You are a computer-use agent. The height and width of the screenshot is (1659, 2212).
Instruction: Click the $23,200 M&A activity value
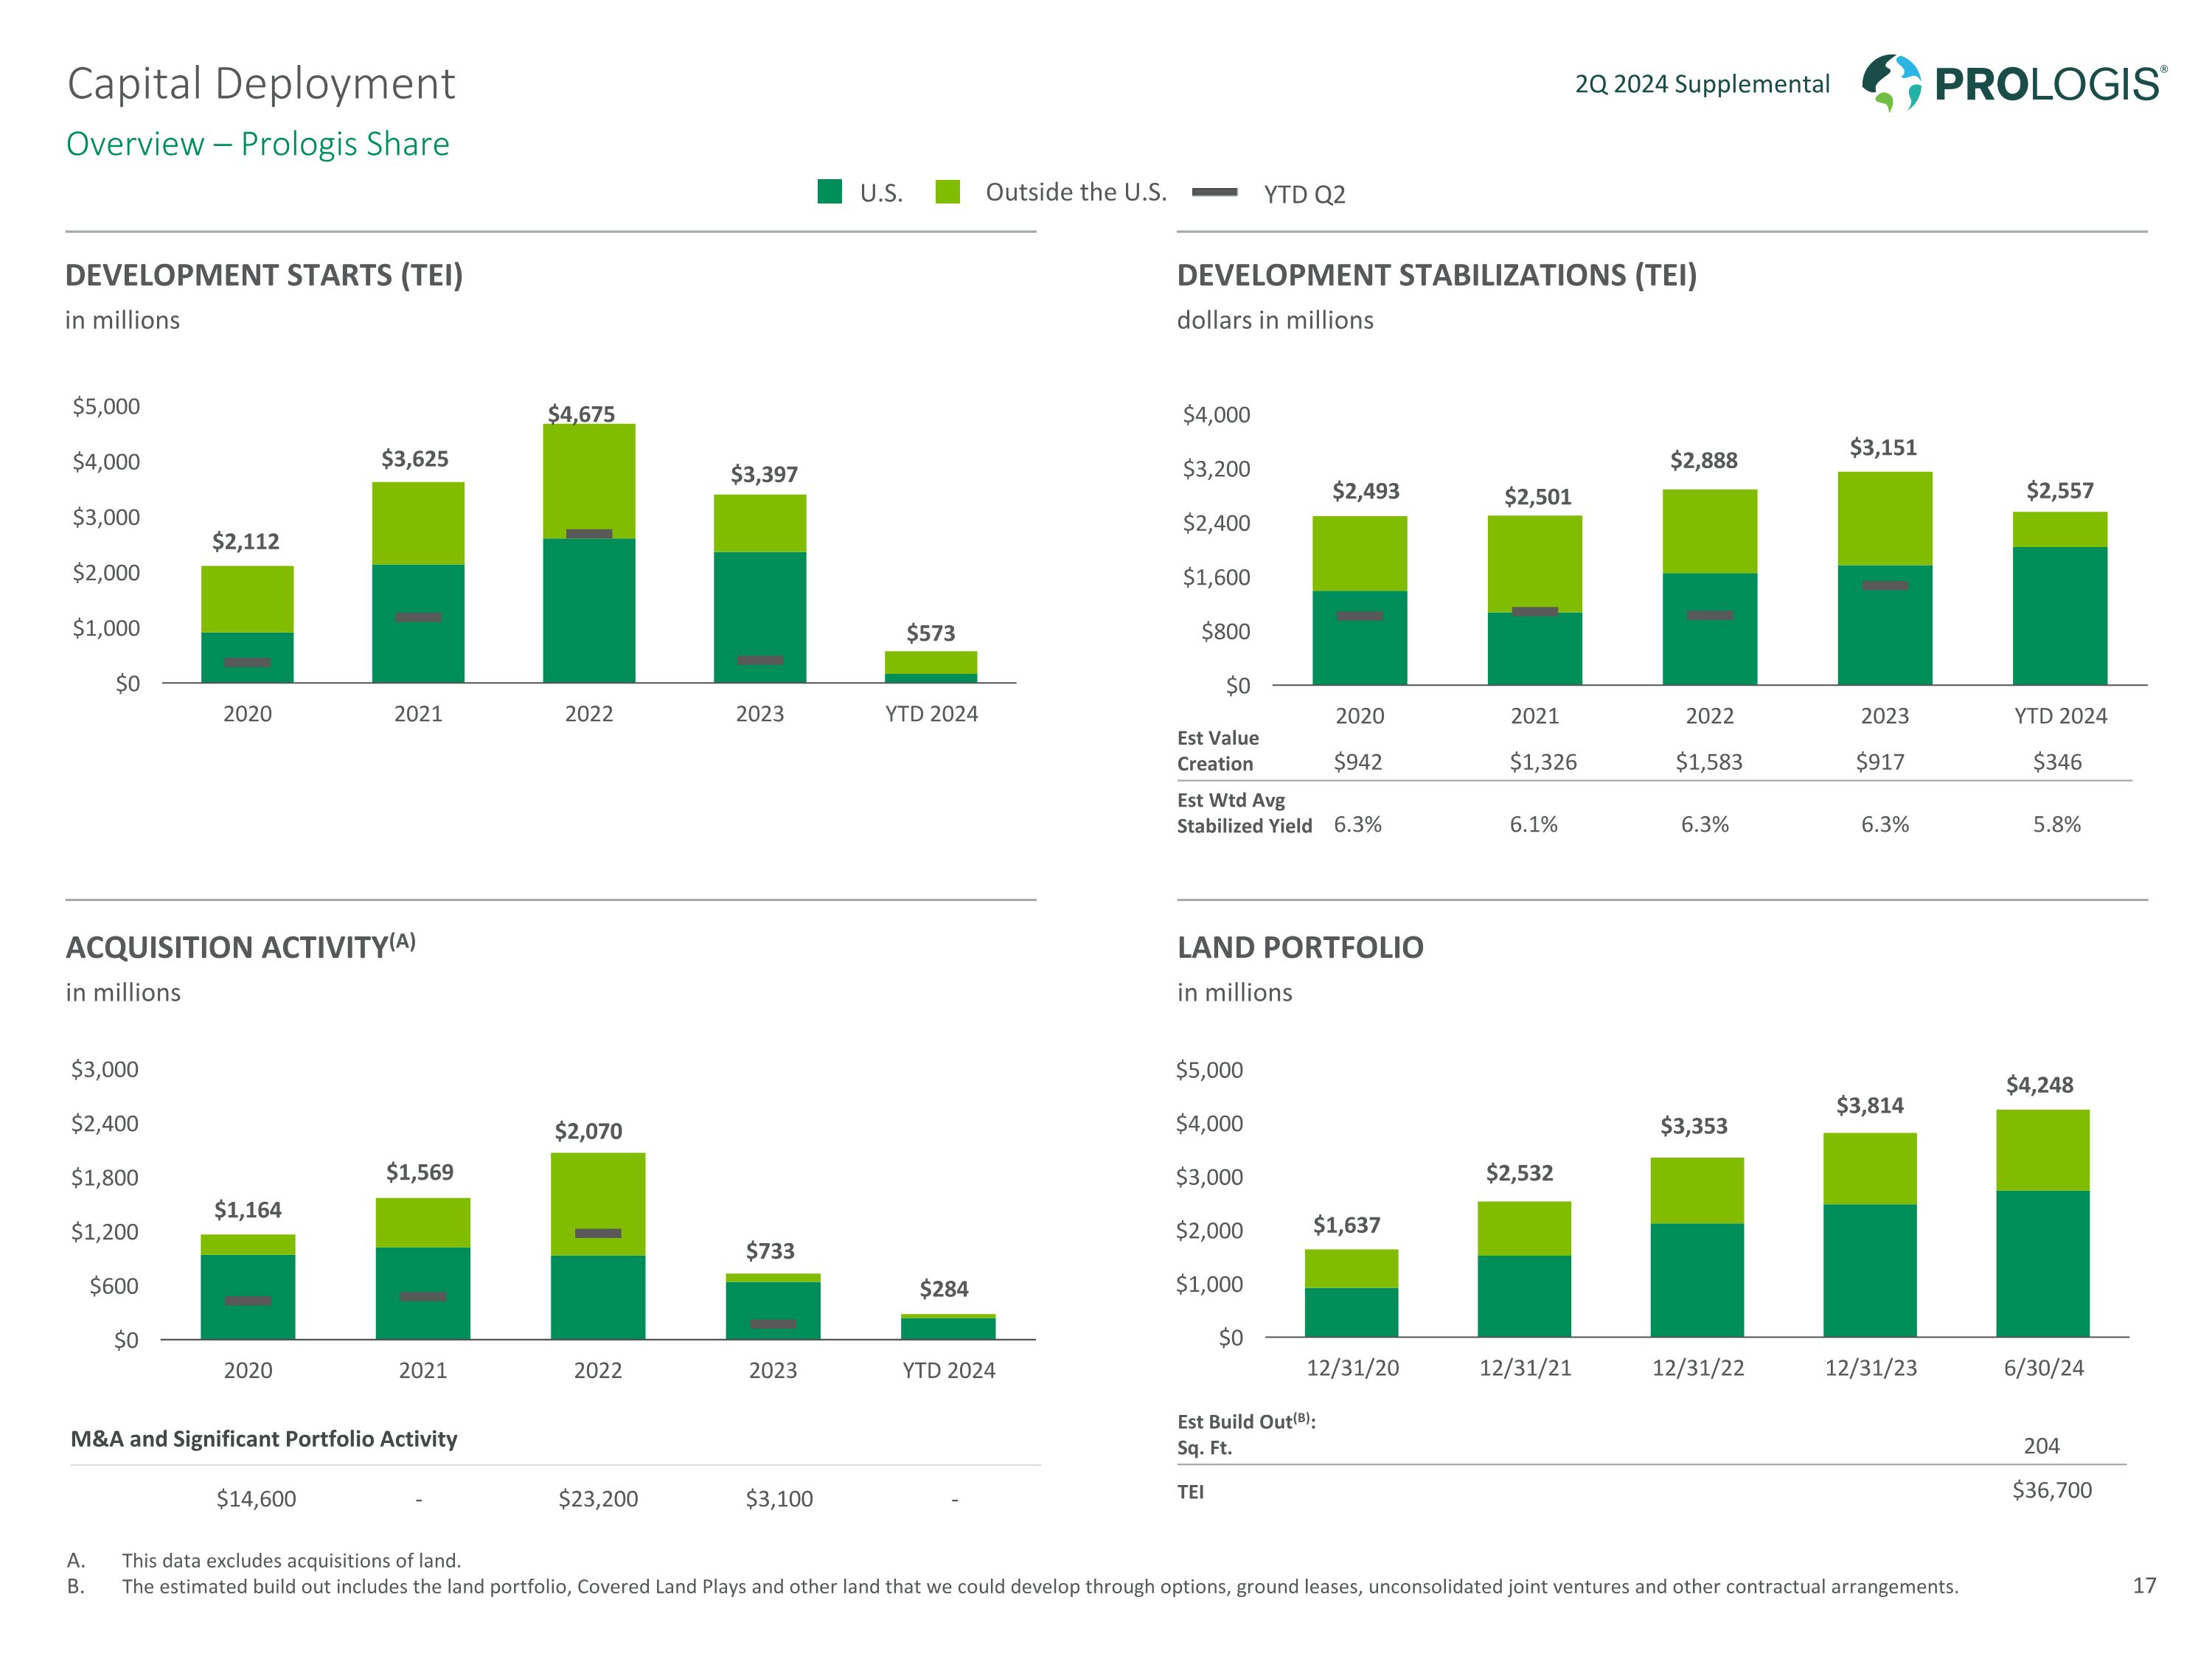tap(597, 1498)
